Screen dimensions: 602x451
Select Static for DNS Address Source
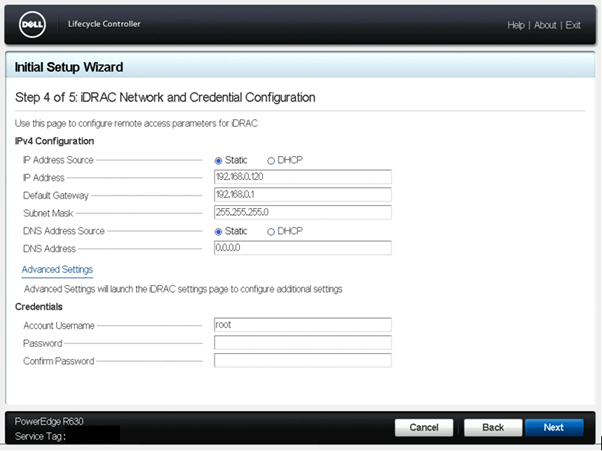(218, 231)
